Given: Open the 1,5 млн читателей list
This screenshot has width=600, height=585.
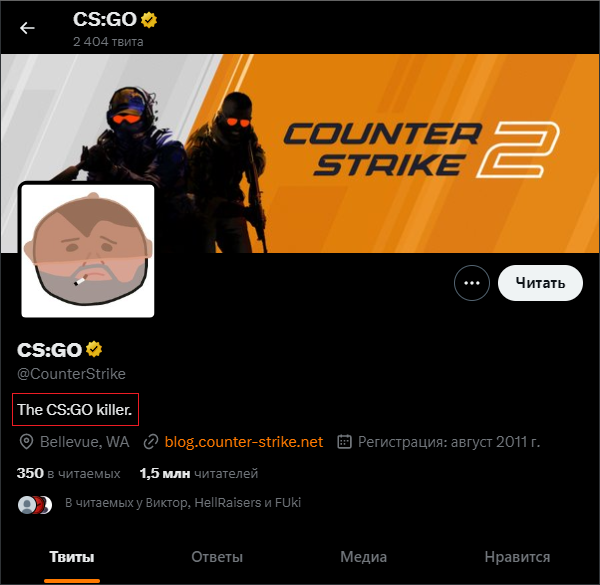Looking at the screenshot, I should click(199, 473).
